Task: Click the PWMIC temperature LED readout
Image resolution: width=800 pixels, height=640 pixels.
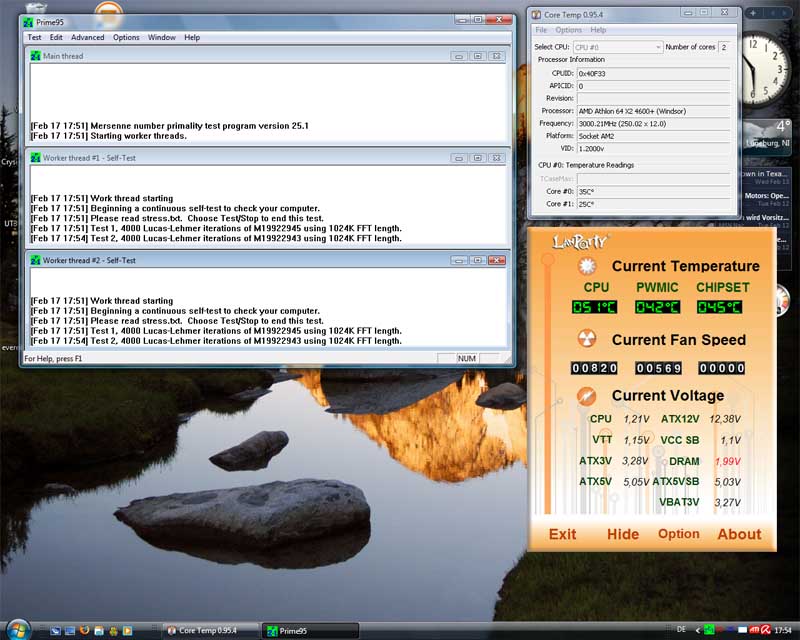Action: point(657,307)
